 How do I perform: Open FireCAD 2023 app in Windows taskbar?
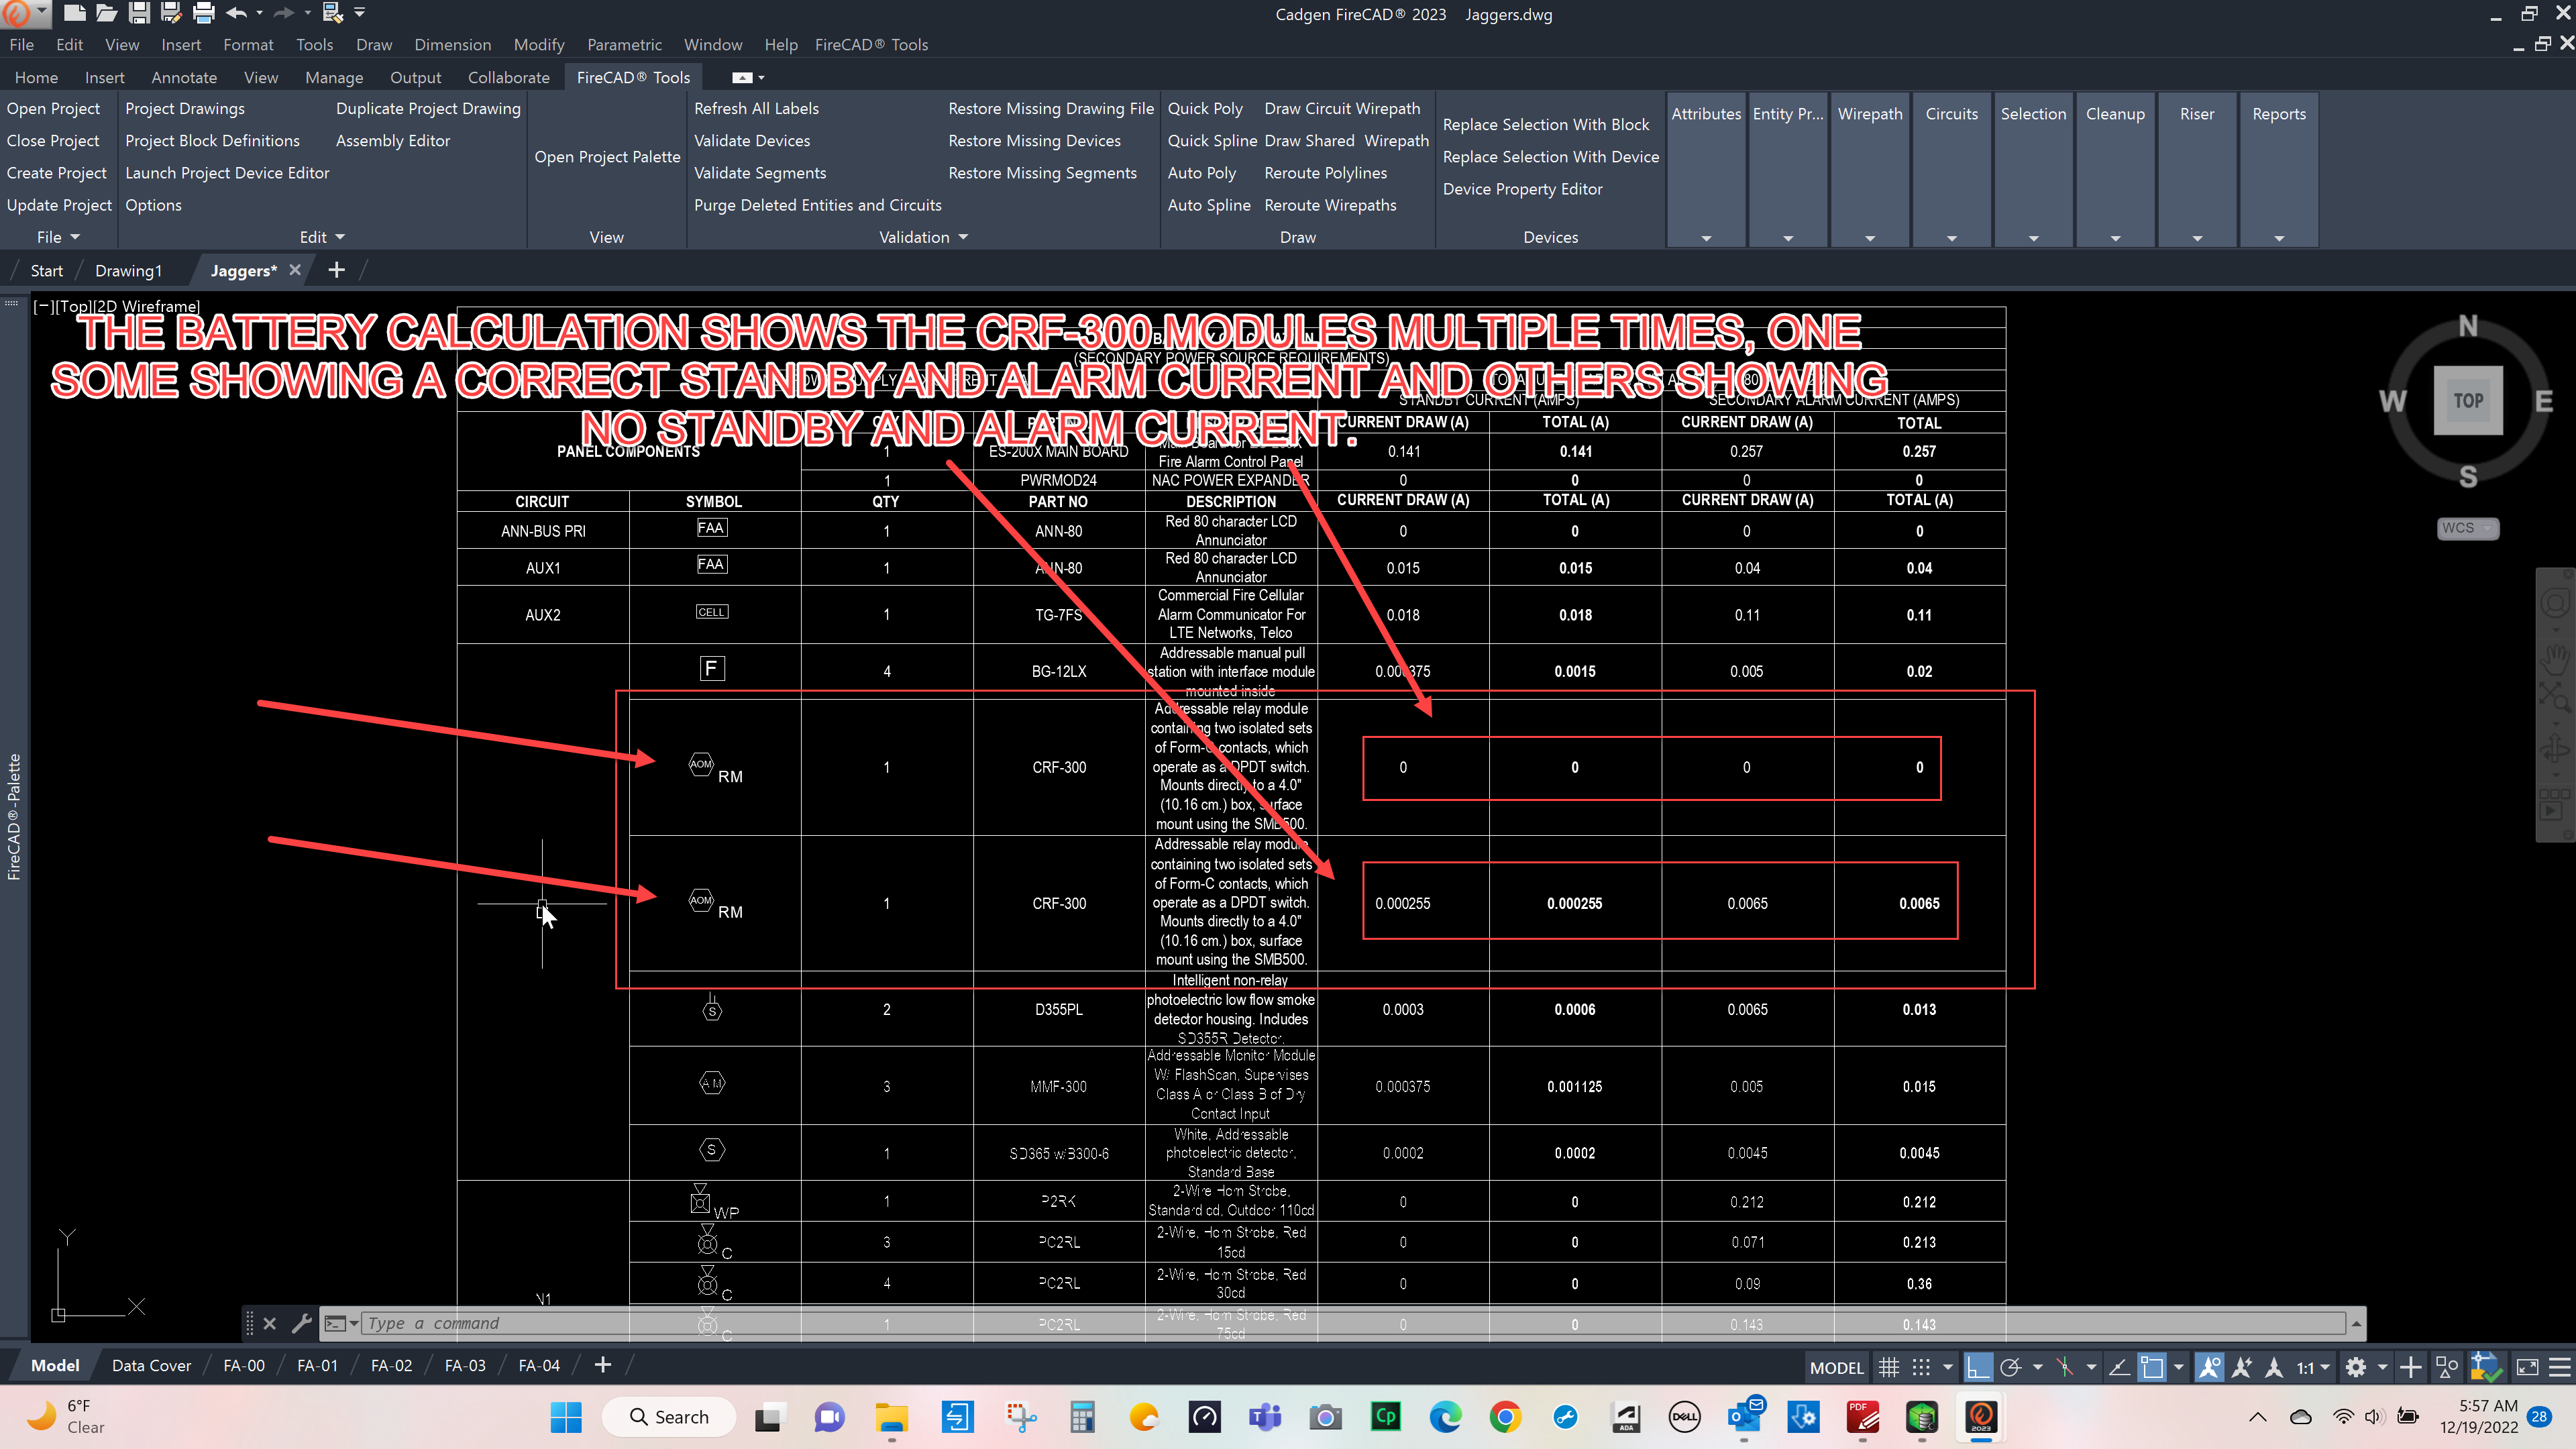tap(1982, 1416)
